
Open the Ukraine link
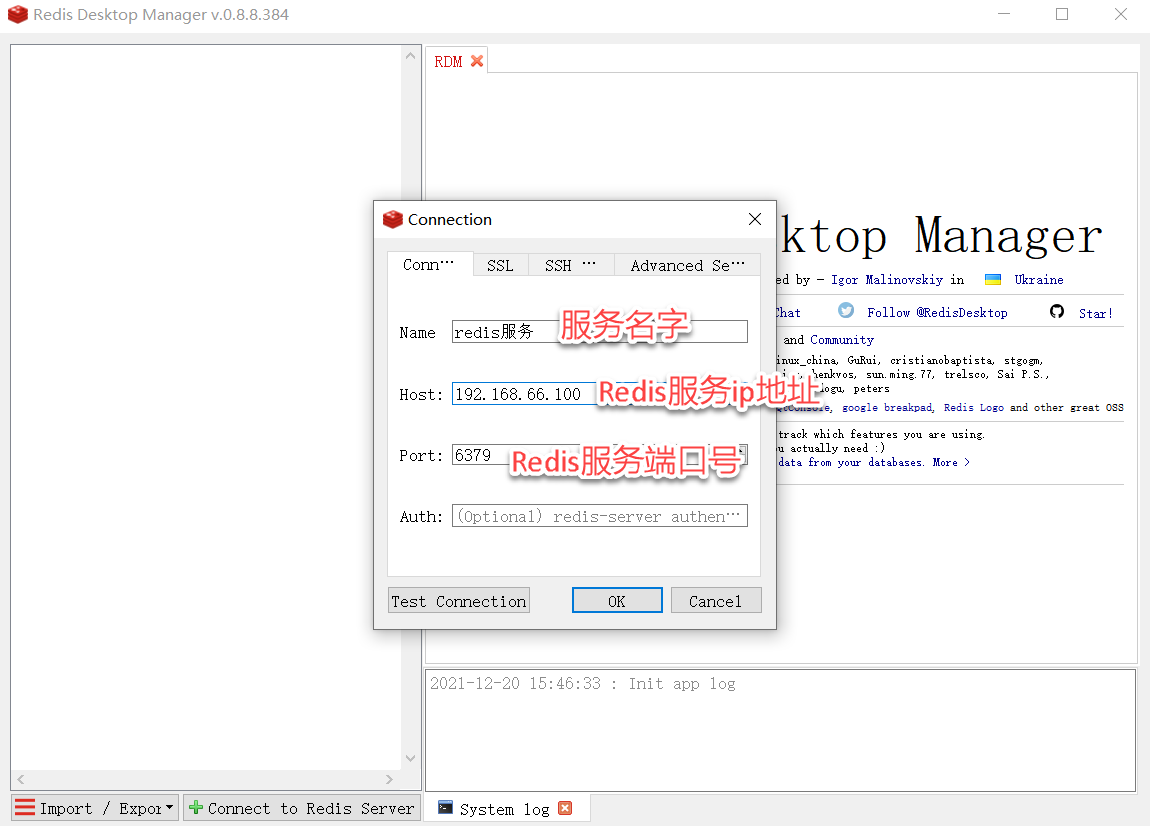click(x=1039, y=279)
